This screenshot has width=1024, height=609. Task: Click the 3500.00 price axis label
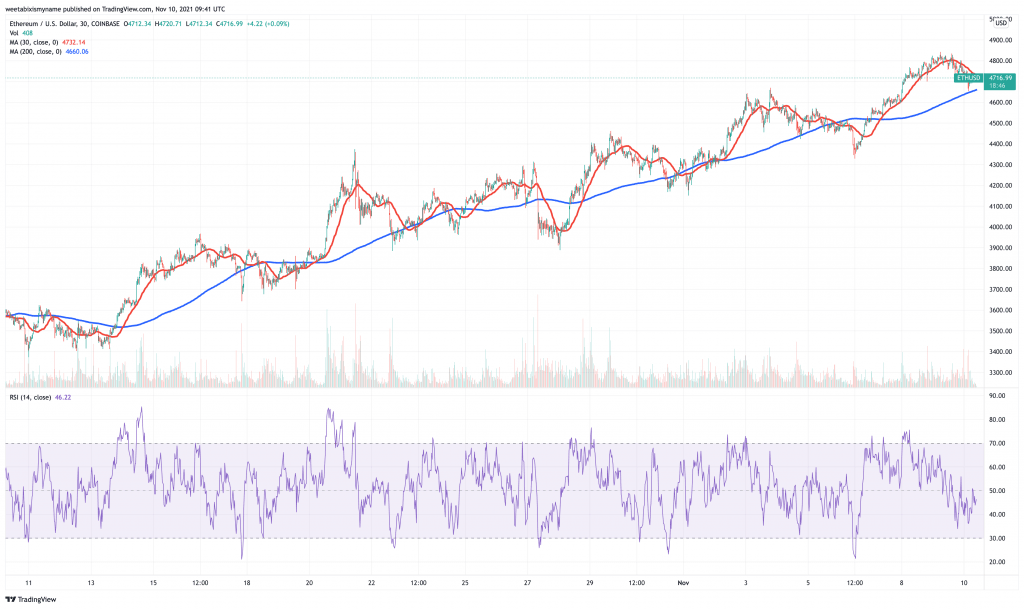[1000, 332]
